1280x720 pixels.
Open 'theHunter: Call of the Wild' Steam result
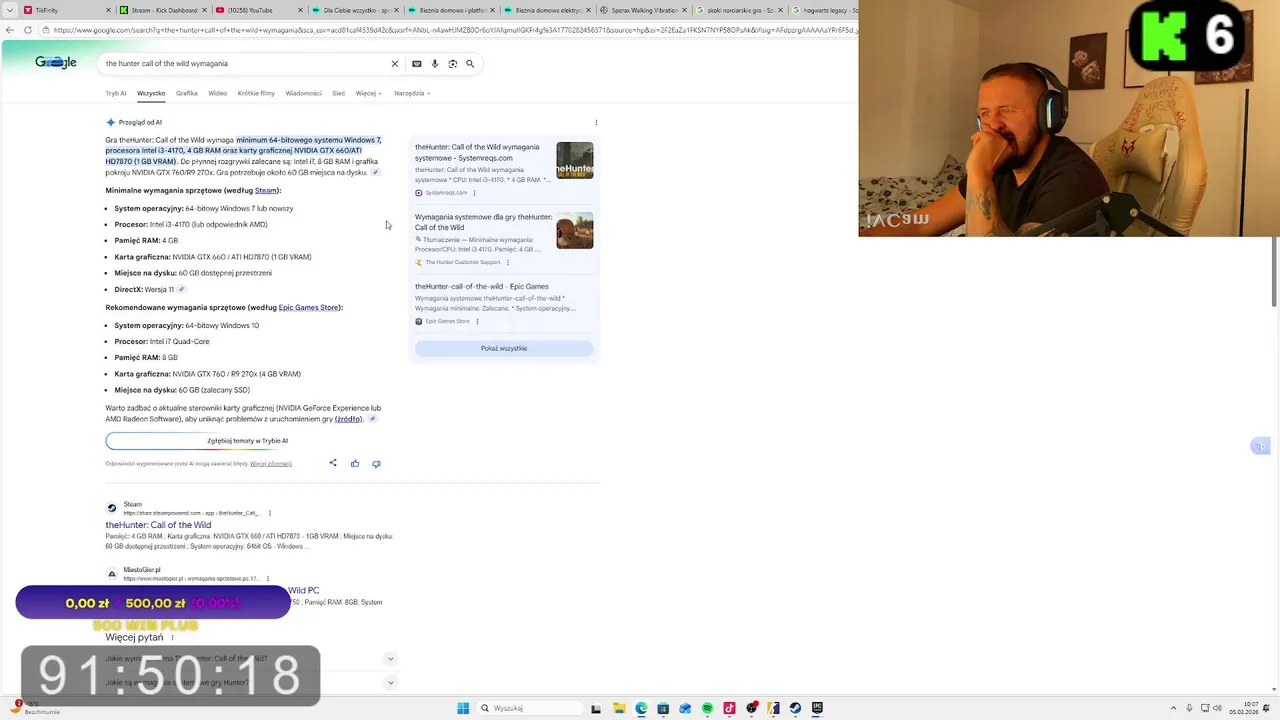[x=158, y=525]
